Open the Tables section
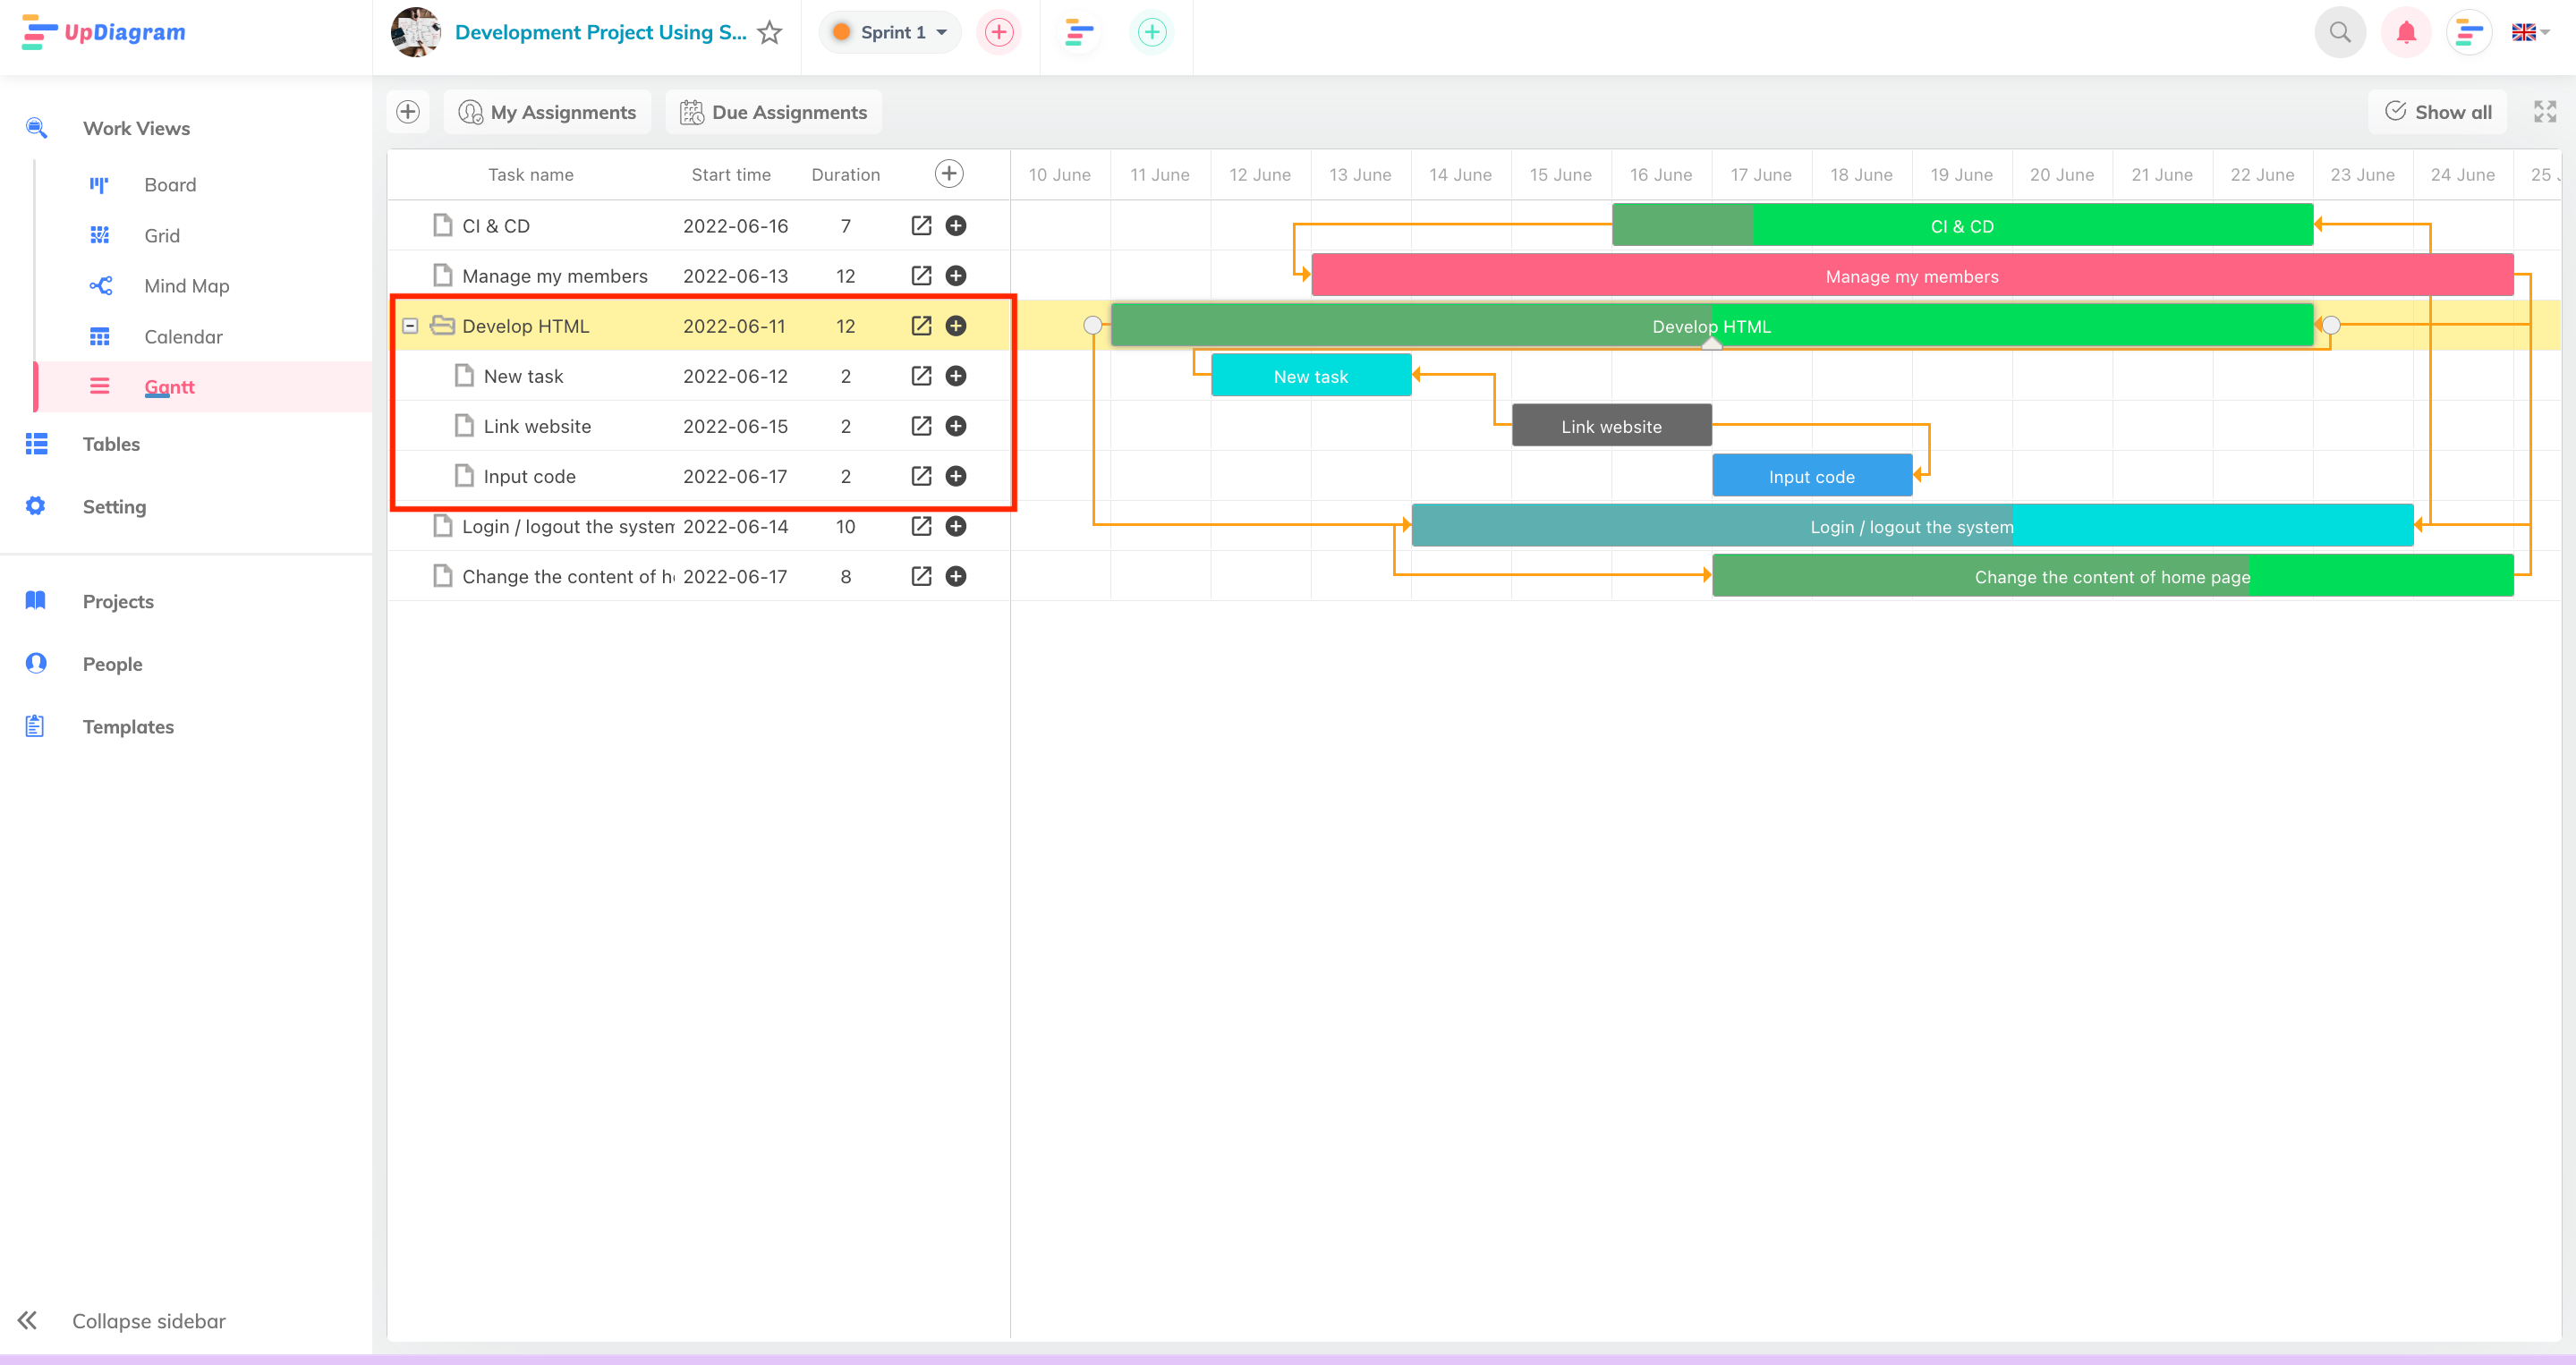The height and width of the screenshot is (1365, 2576). click(111, 443)
